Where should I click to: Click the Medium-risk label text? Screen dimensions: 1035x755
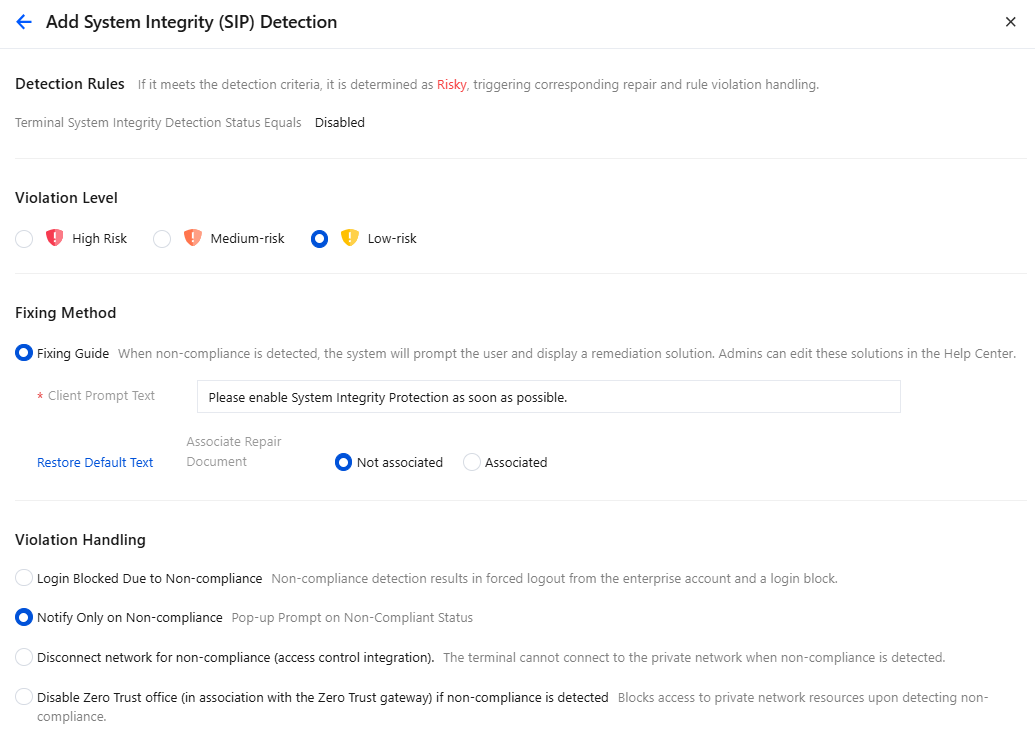[x=248, y=238]
